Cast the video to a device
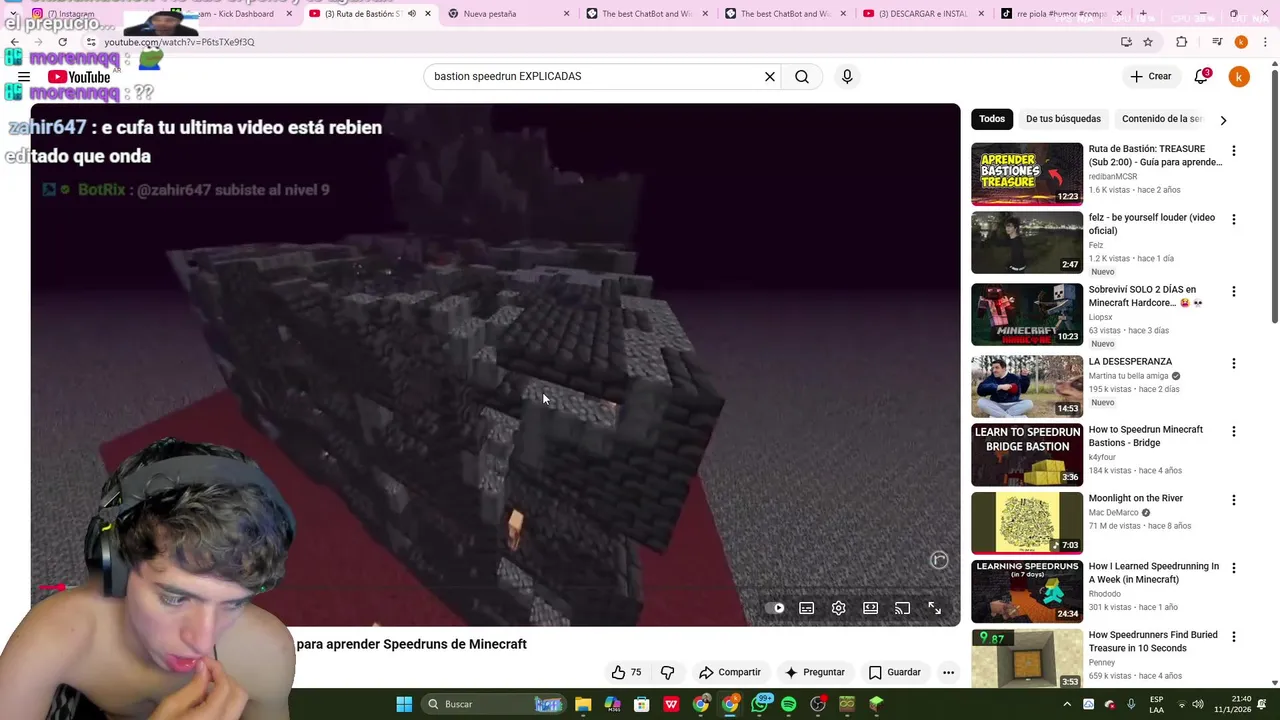 (903, 608)
